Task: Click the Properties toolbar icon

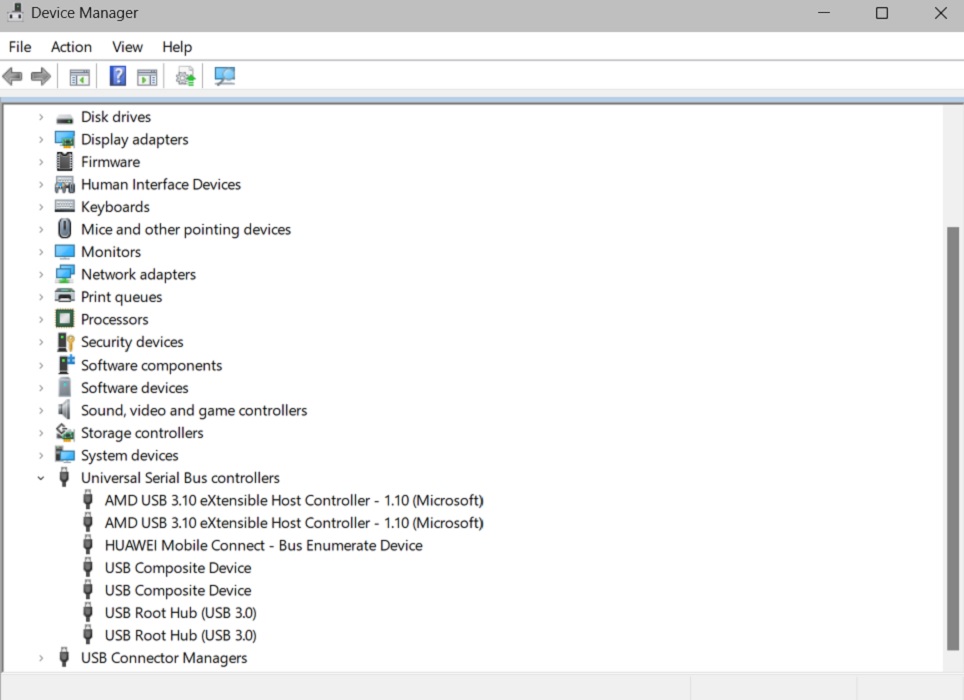Action: pyautogui.click(x=147, y=75)
